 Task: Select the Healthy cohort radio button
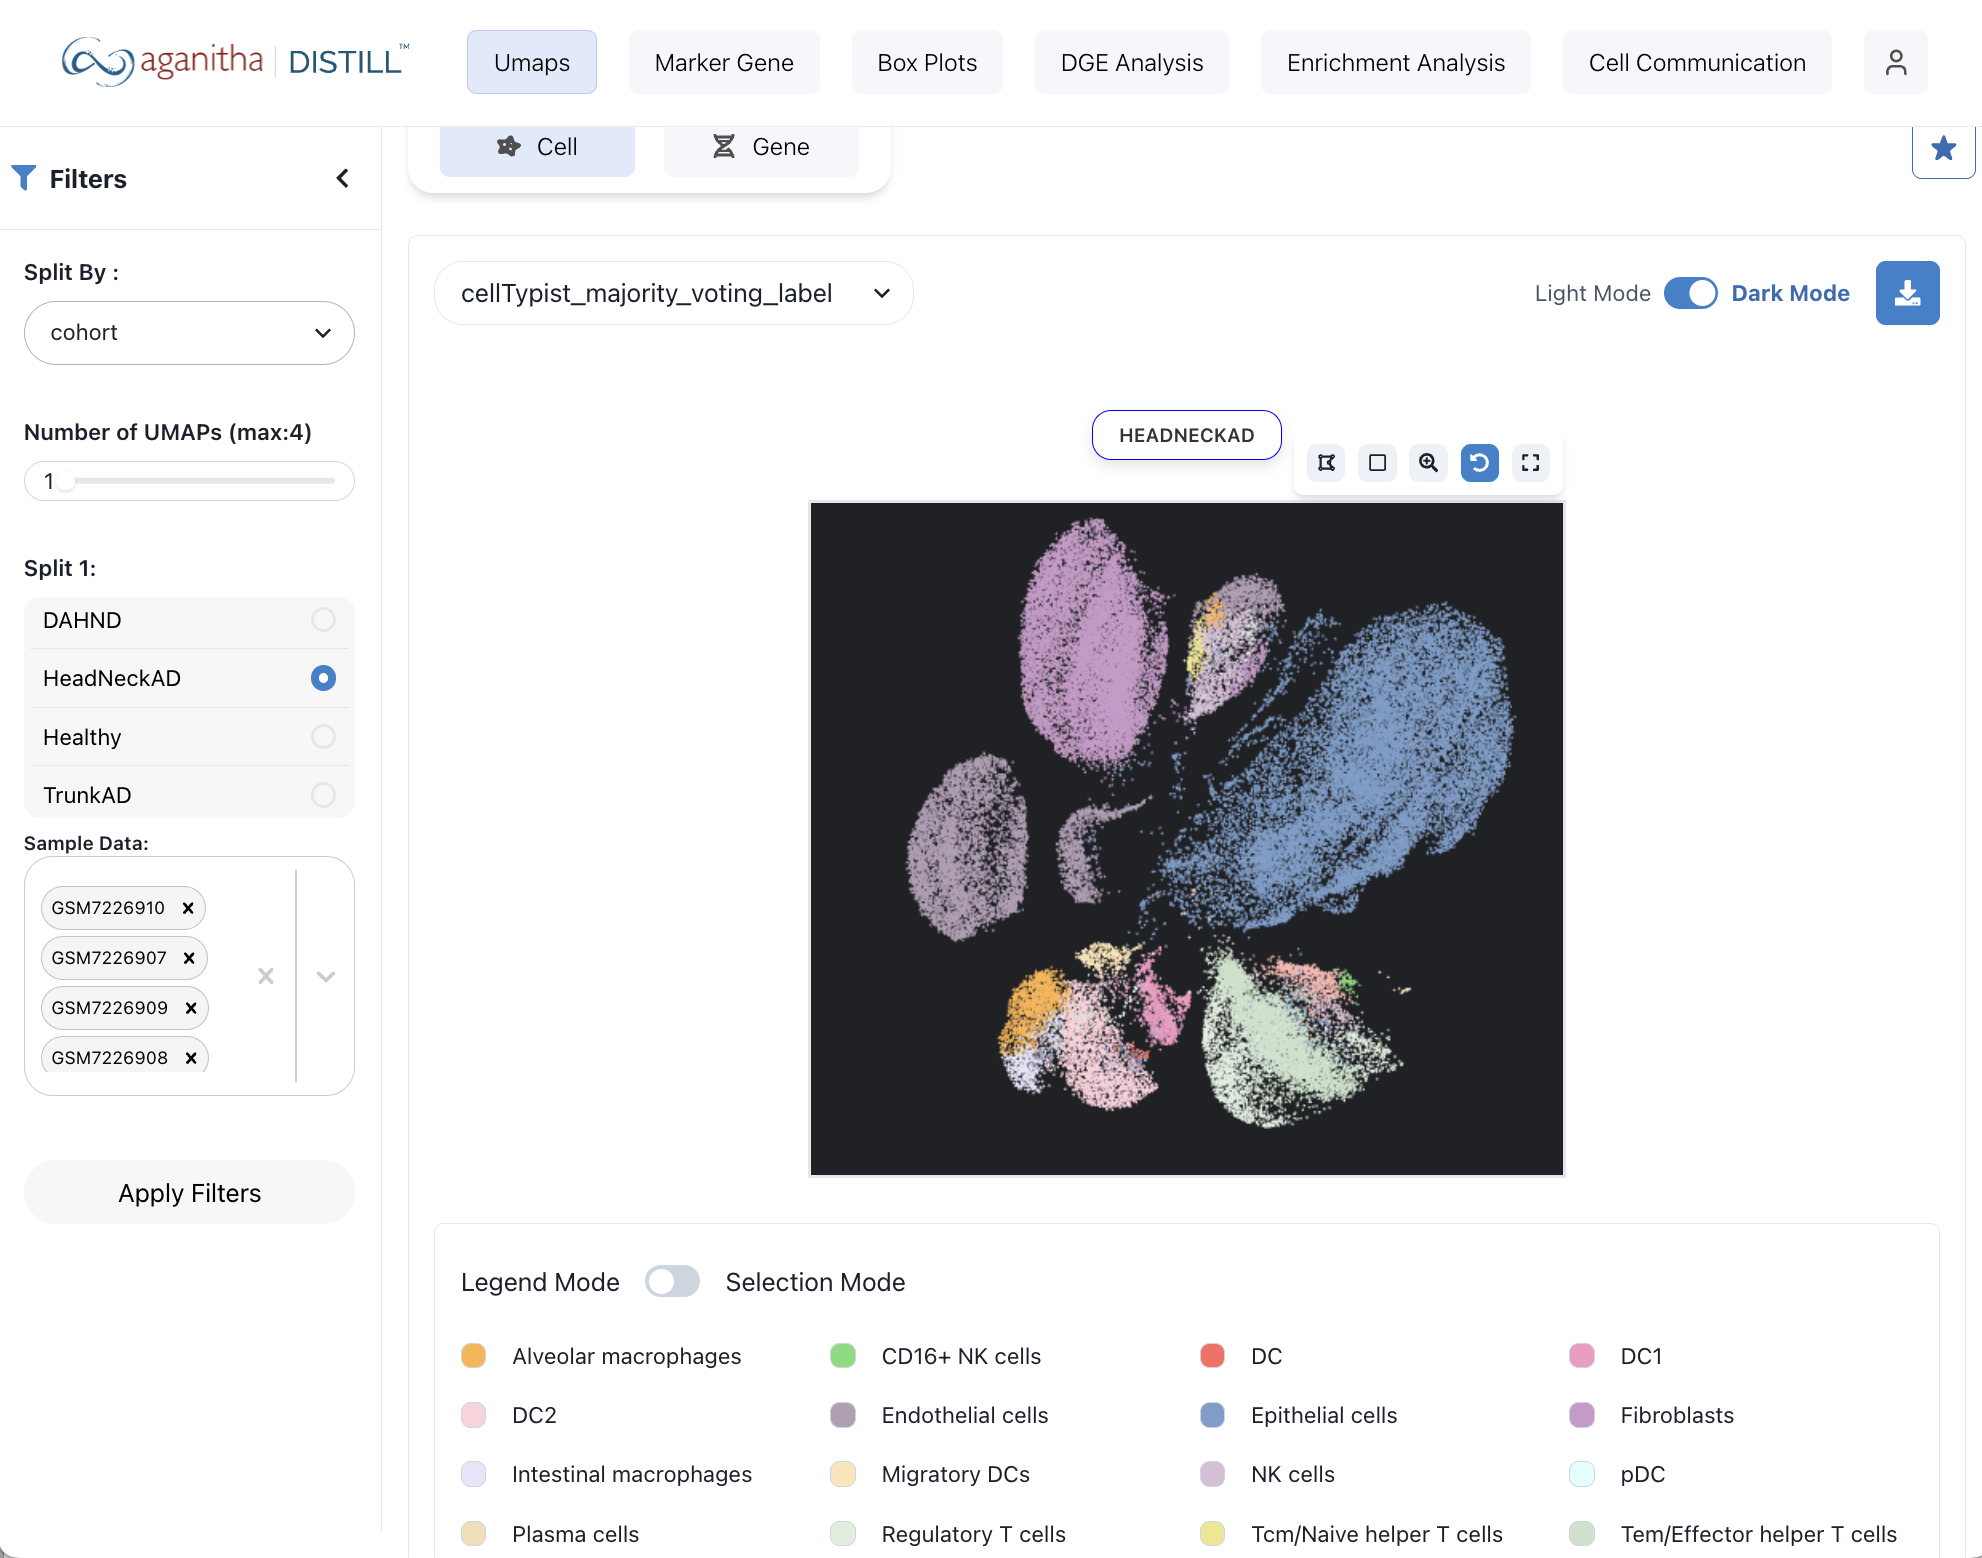tap(323, 737)
